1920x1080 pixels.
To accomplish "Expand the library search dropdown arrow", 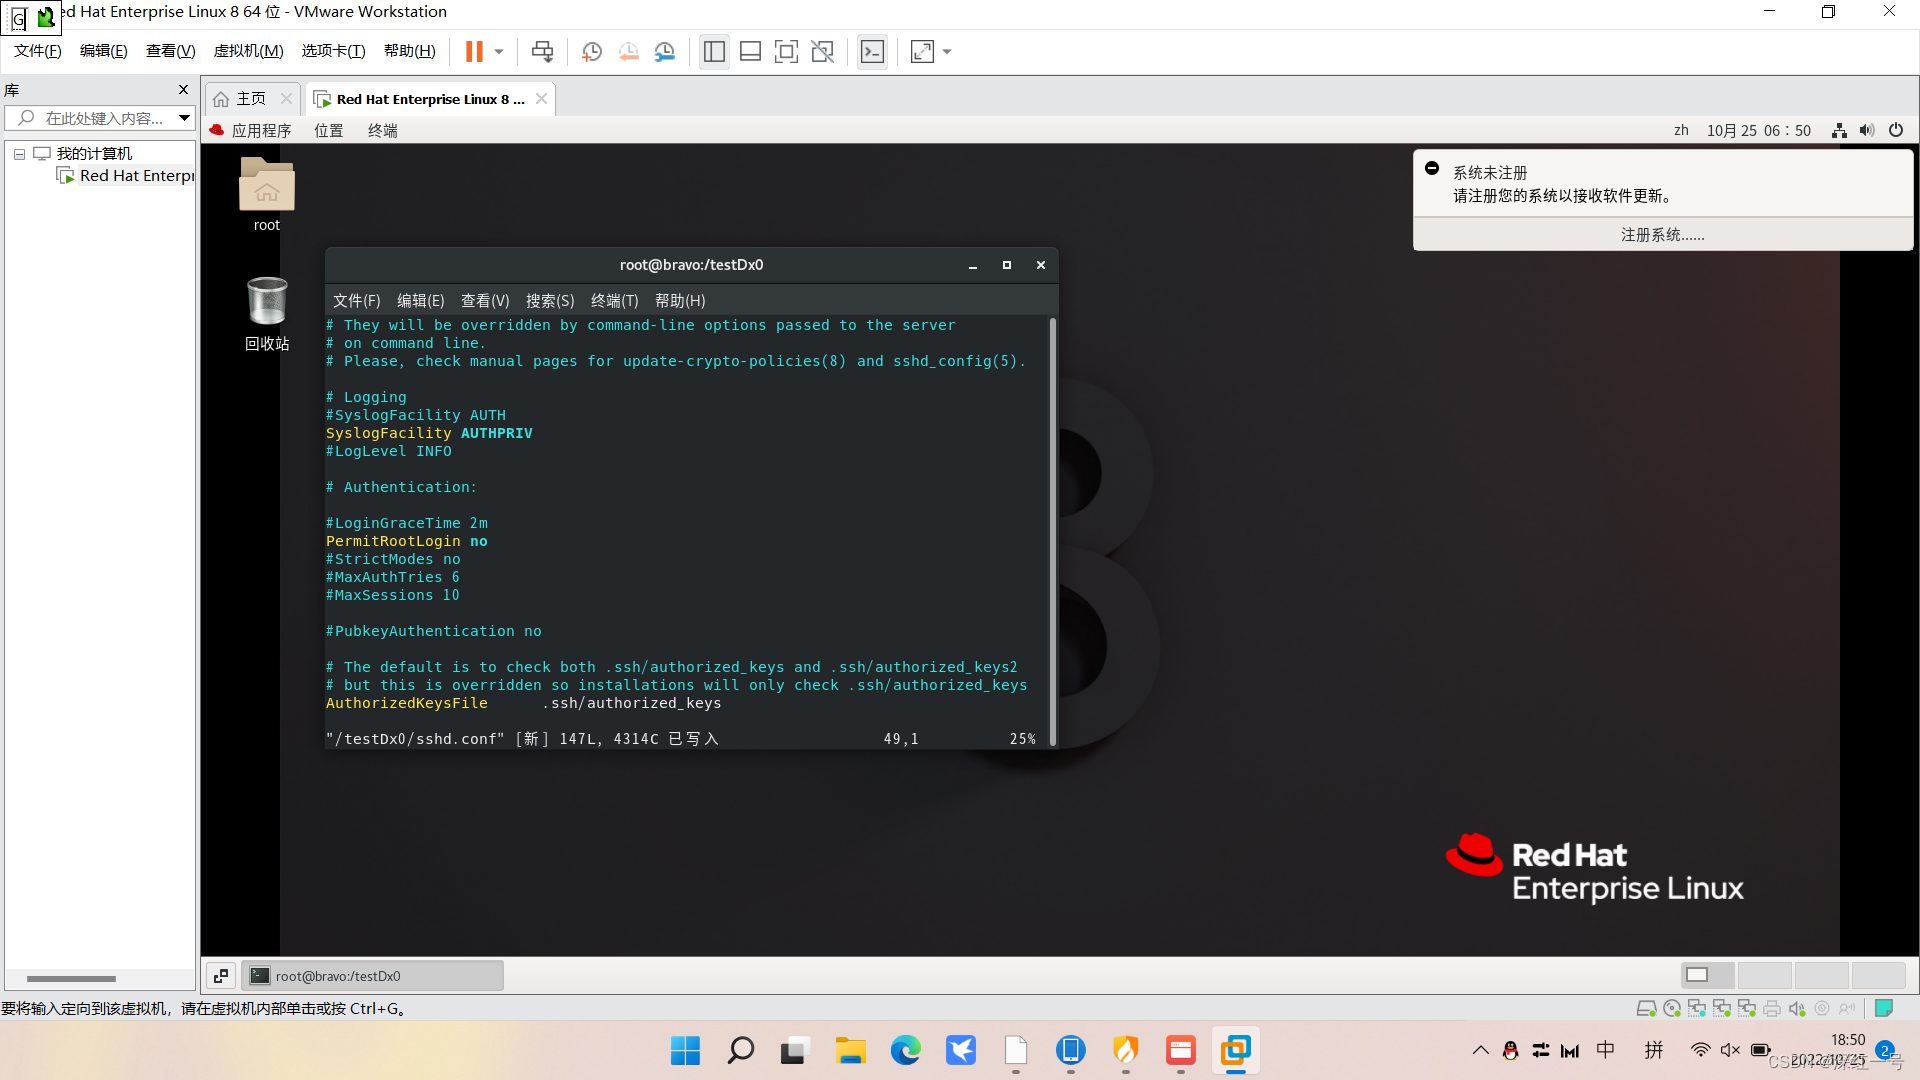I will pyautogui.click(x=184, y=118).
